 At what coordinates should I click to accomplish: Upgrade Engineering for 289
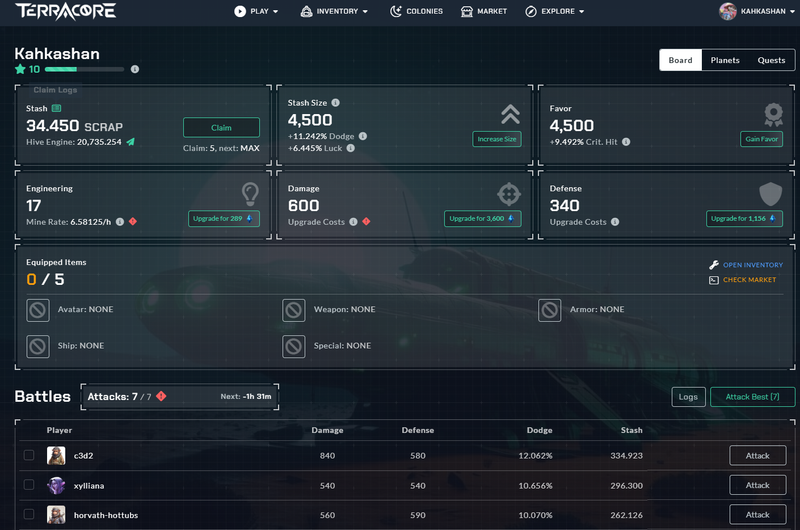click(x=224, y=218)
